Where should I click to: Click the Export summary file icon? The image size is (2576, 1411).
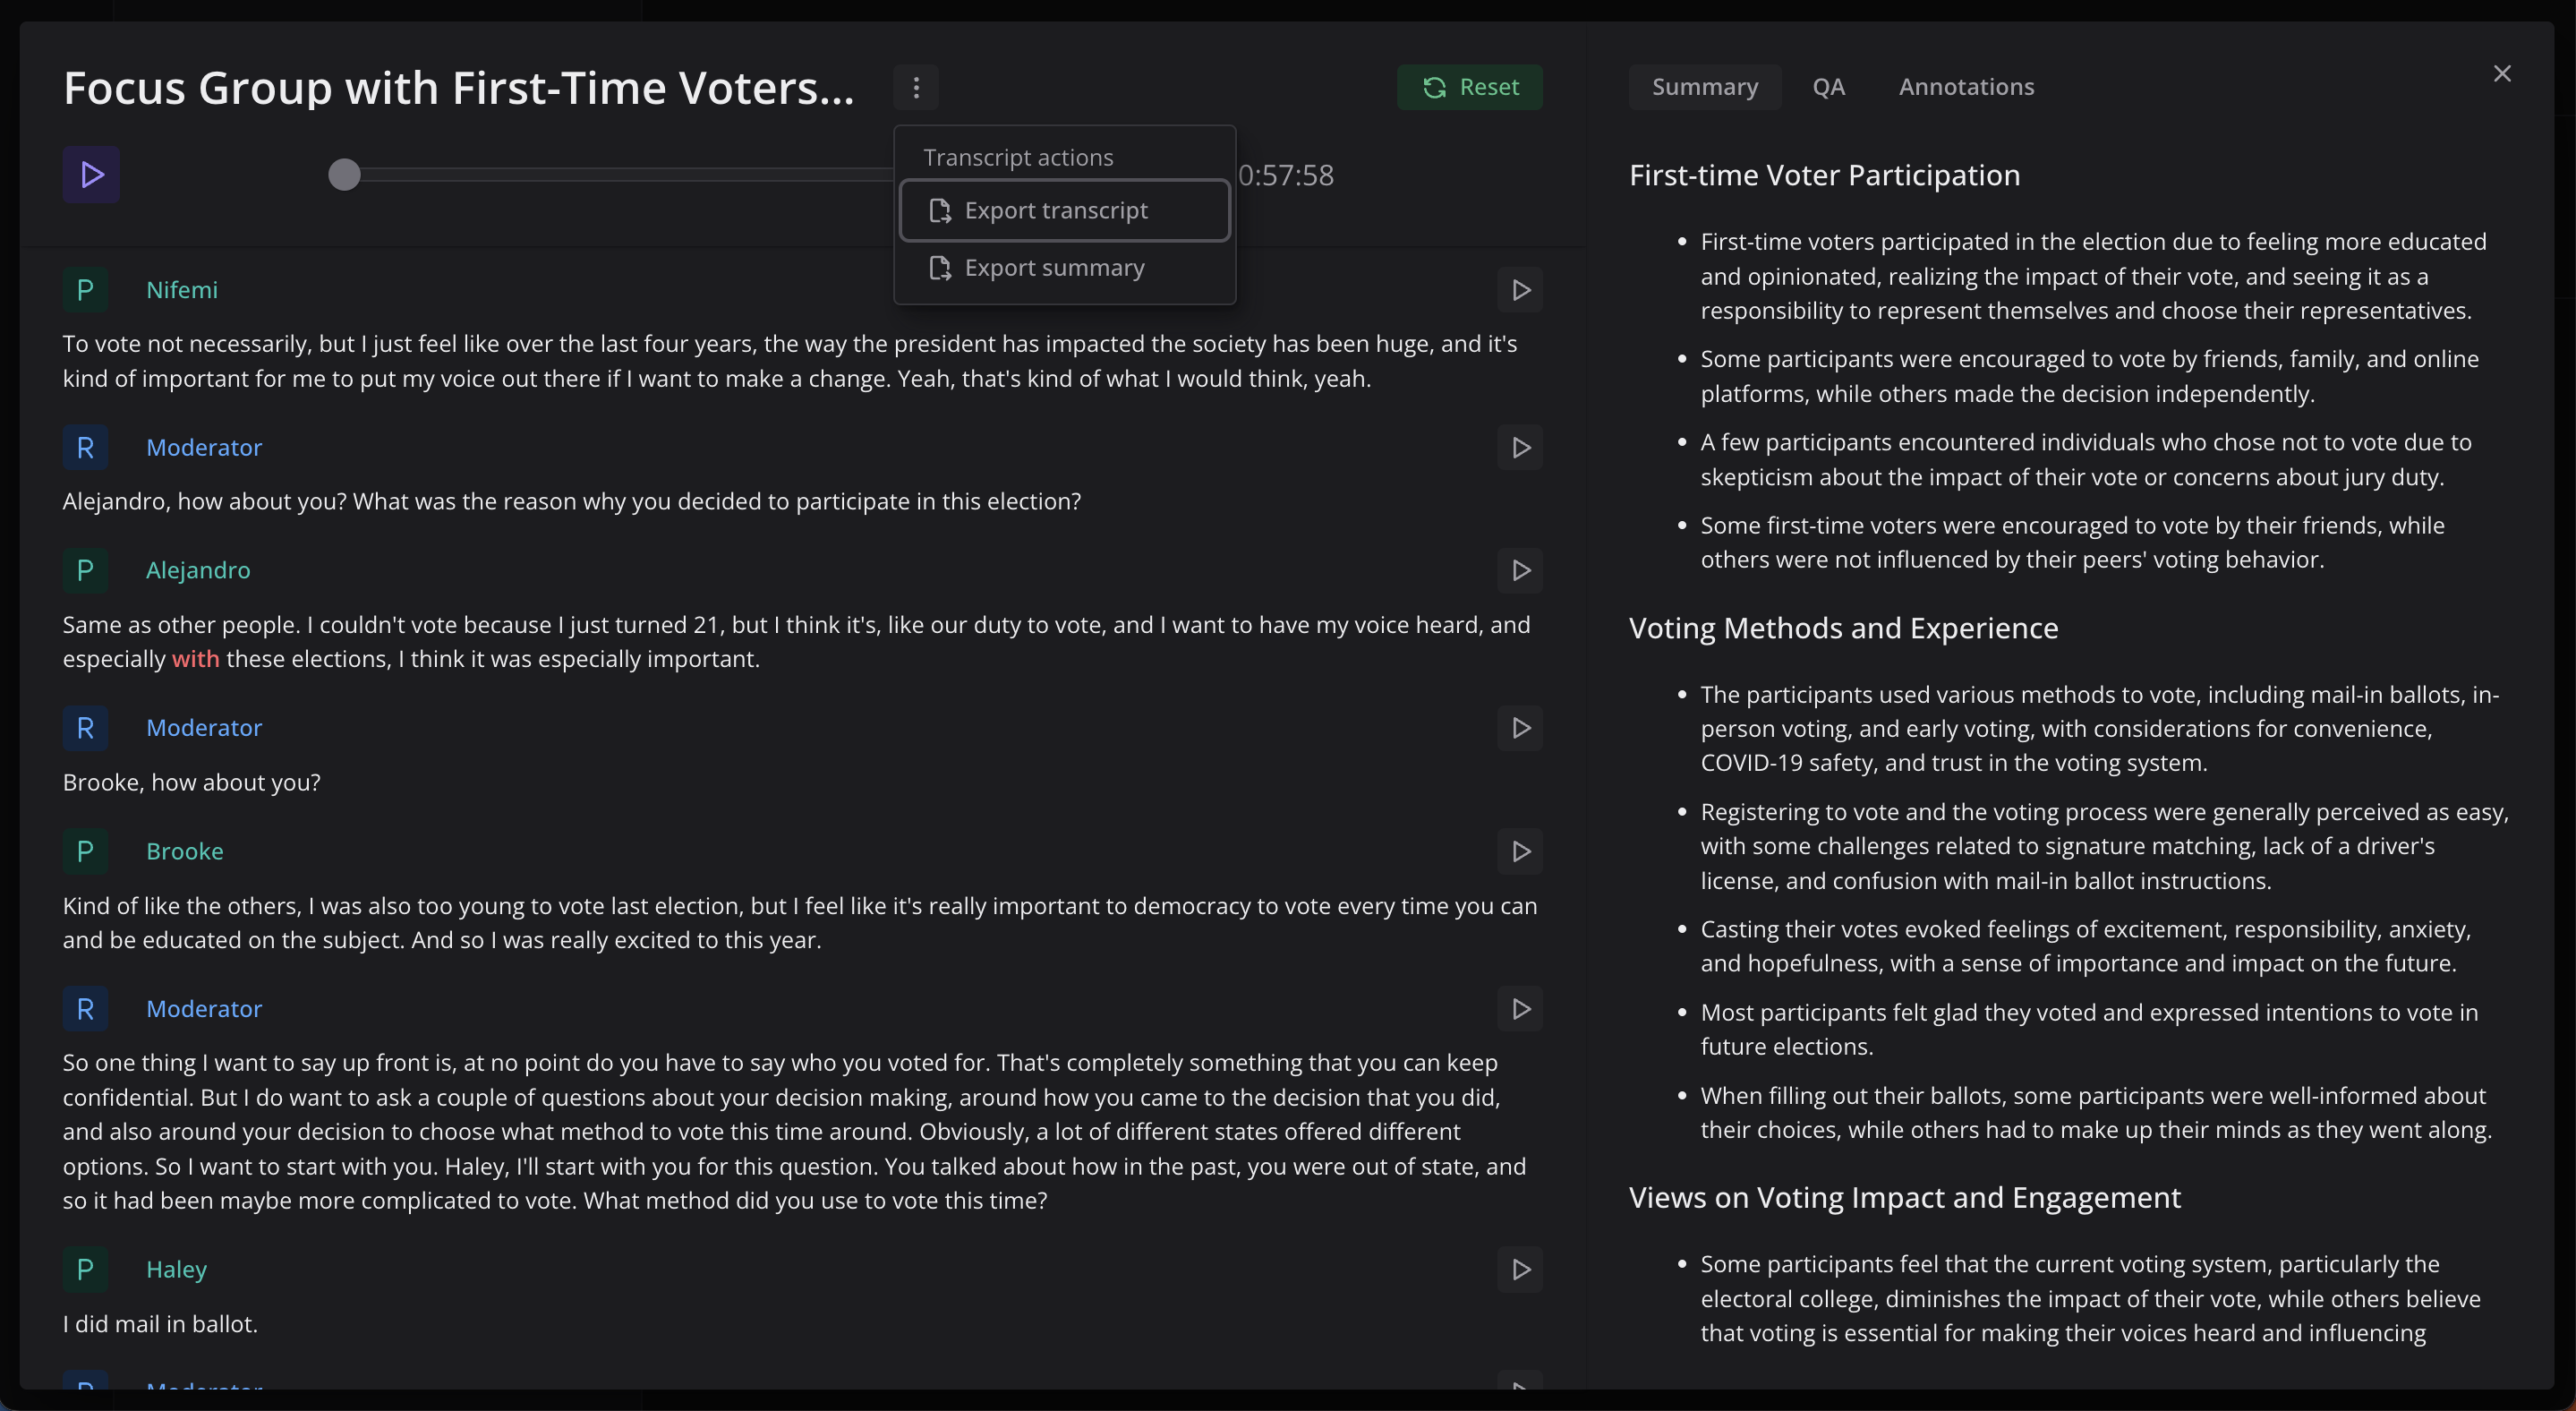pos(940,268)
